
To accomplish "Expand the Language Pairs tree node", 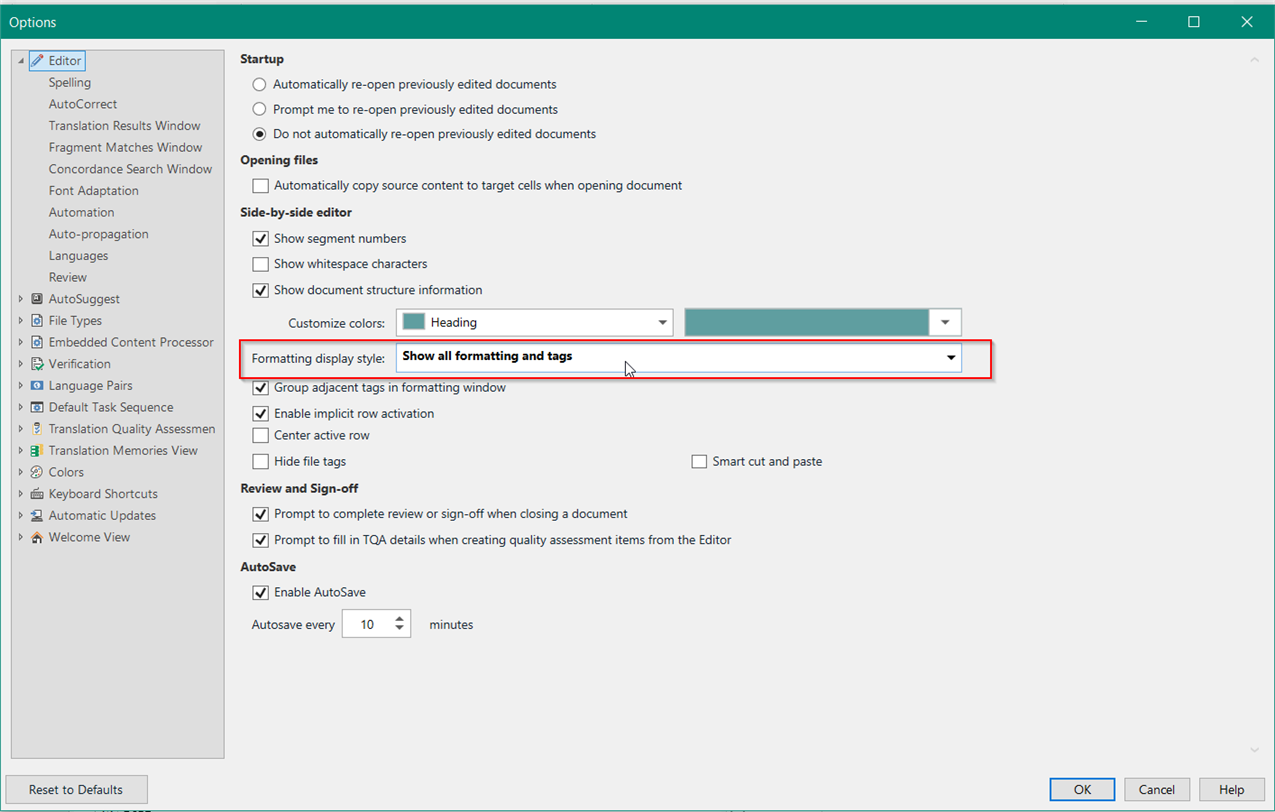I will tap(21, 386).
